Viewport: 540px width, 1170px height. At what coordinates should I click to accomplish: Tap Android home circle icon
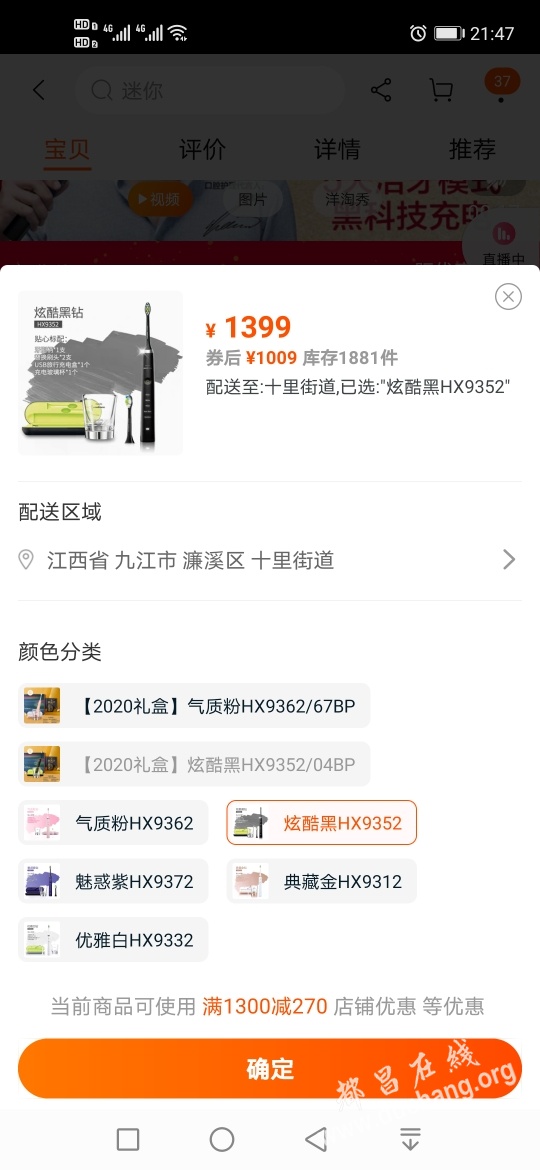(x=222, y=1139)
